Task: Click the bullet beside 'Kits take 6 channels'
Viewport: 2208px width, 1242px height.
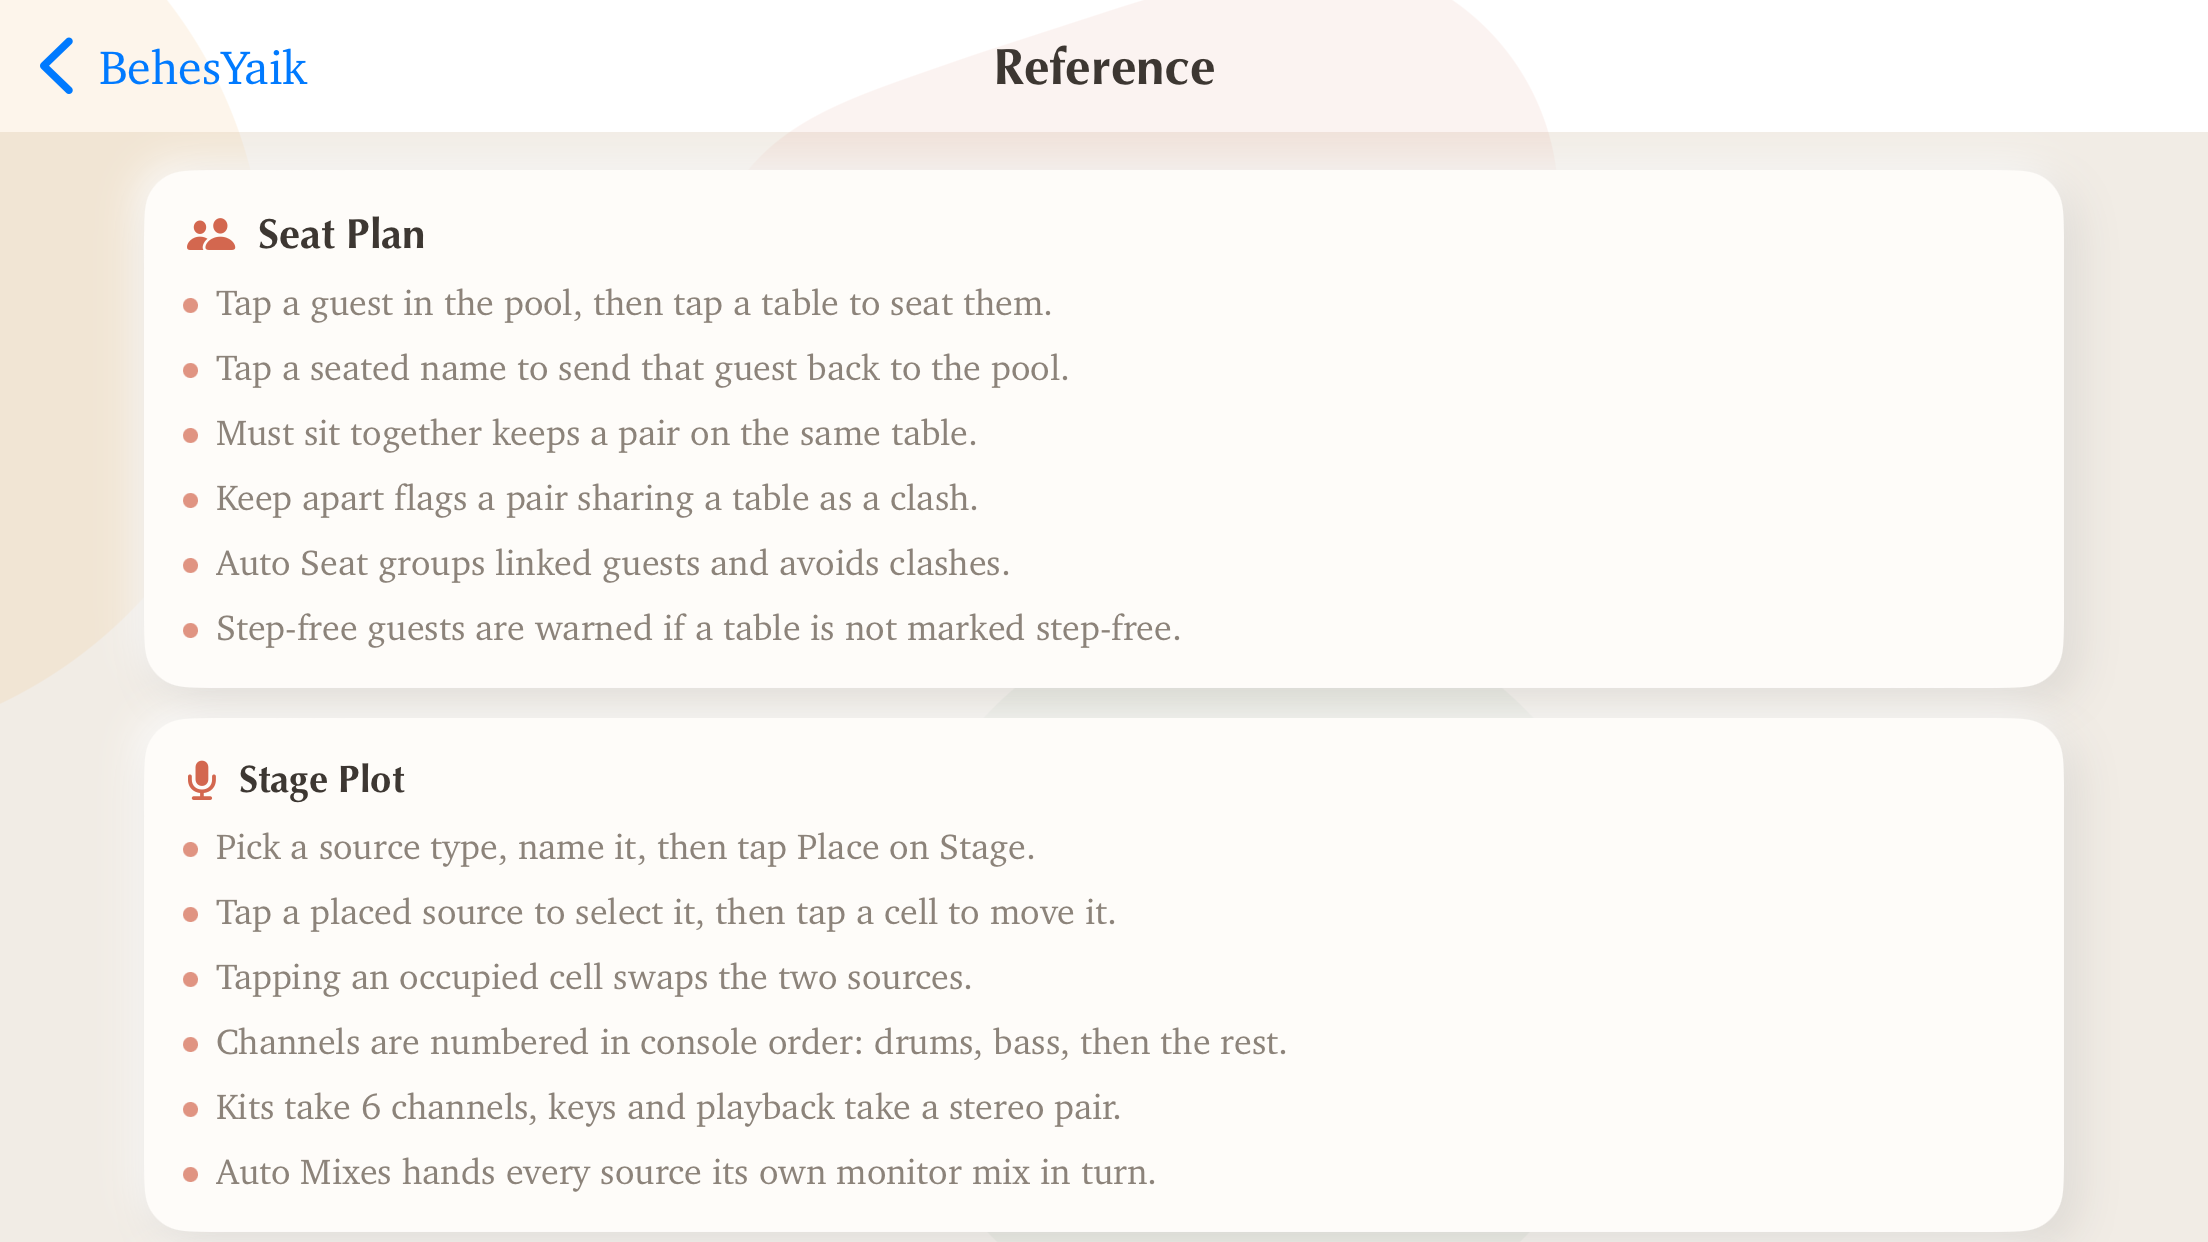Action: [x=191, y=1109]
